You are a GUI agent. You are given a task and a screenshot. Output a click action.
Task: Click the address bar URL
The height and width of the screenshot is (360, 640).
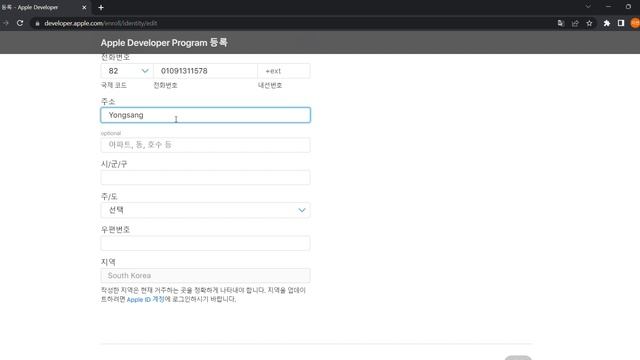[101, 23]
